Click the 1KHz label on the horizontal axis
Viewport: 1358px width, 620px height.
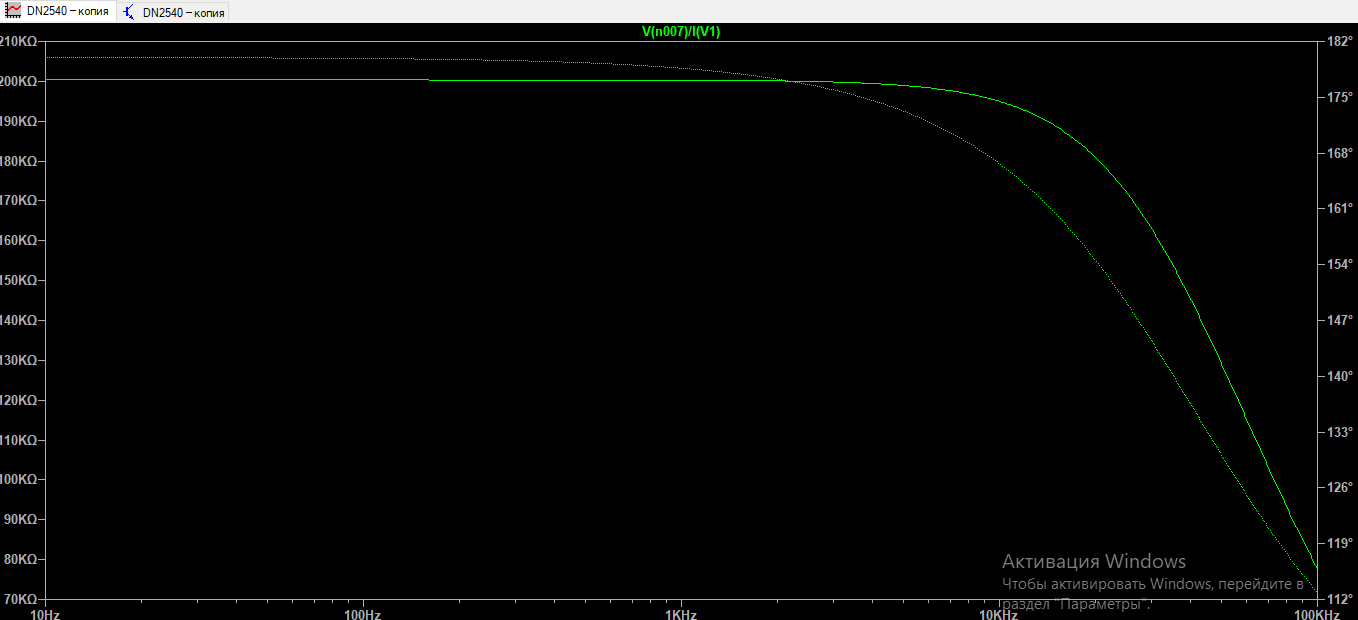[680, 612]
